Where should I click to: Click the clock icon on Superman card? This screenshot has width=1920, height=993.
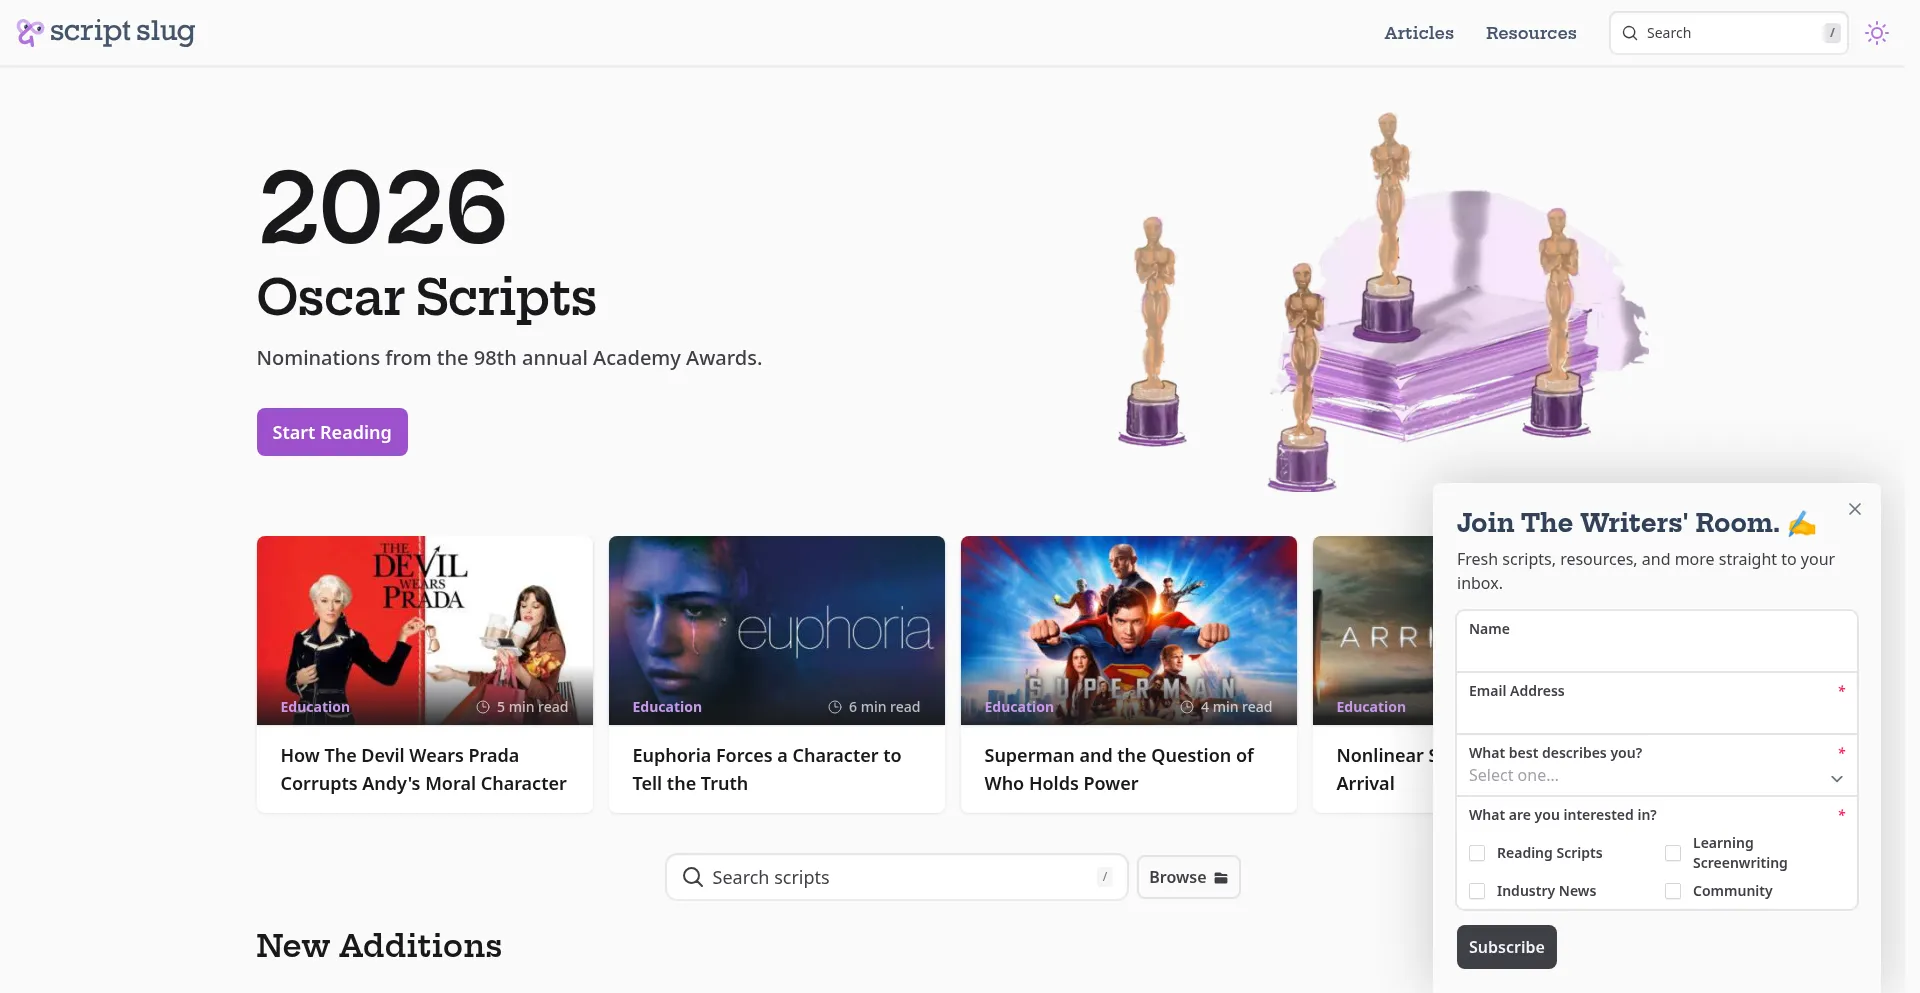(1187, 707)
